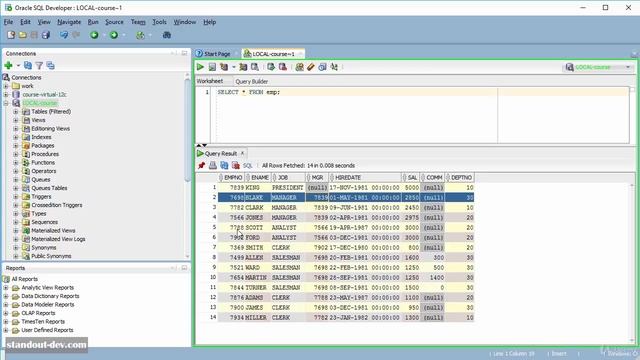Viewport: 640px width, 360px height.
Task: Expand Analytic View Reports folder
Action: (x=6, y=288)
